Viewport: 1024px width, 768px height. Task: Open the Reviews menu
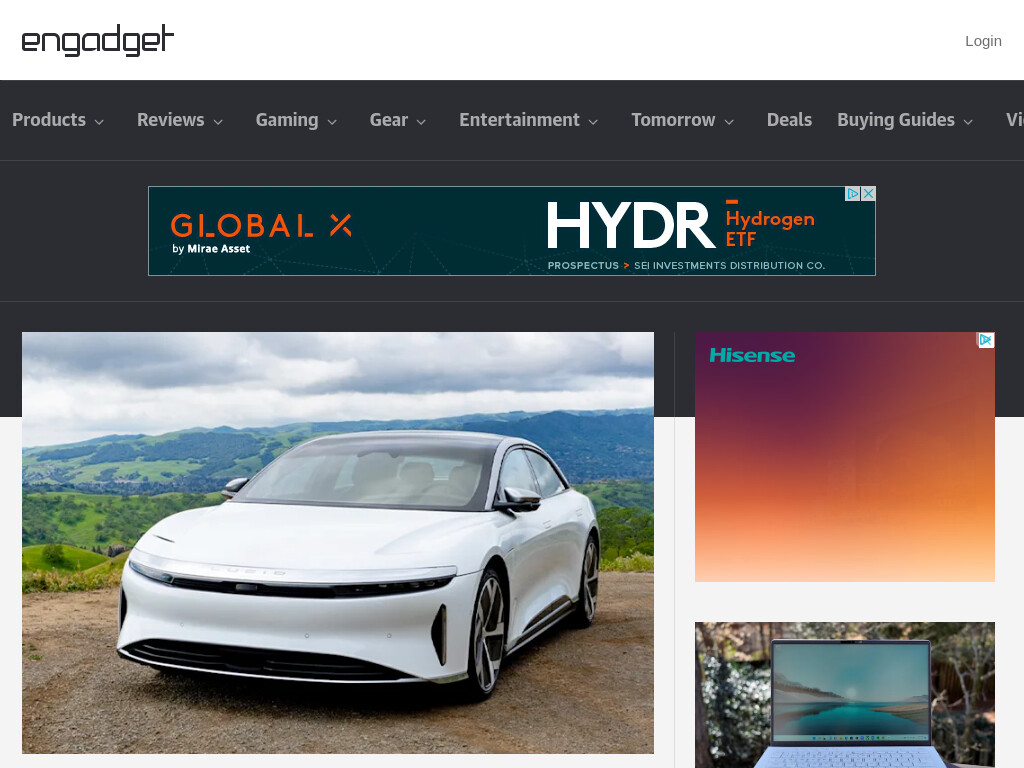(x=170, y=120)
